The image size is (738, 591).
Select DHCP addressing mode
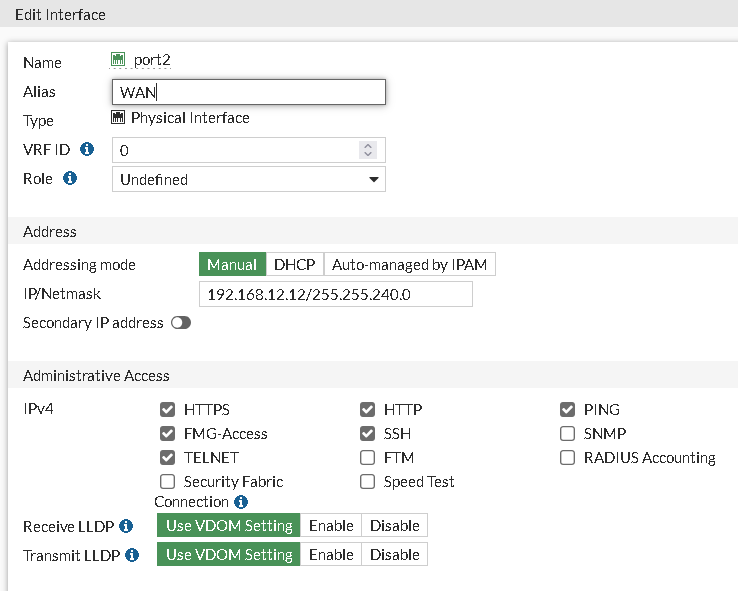295,265
